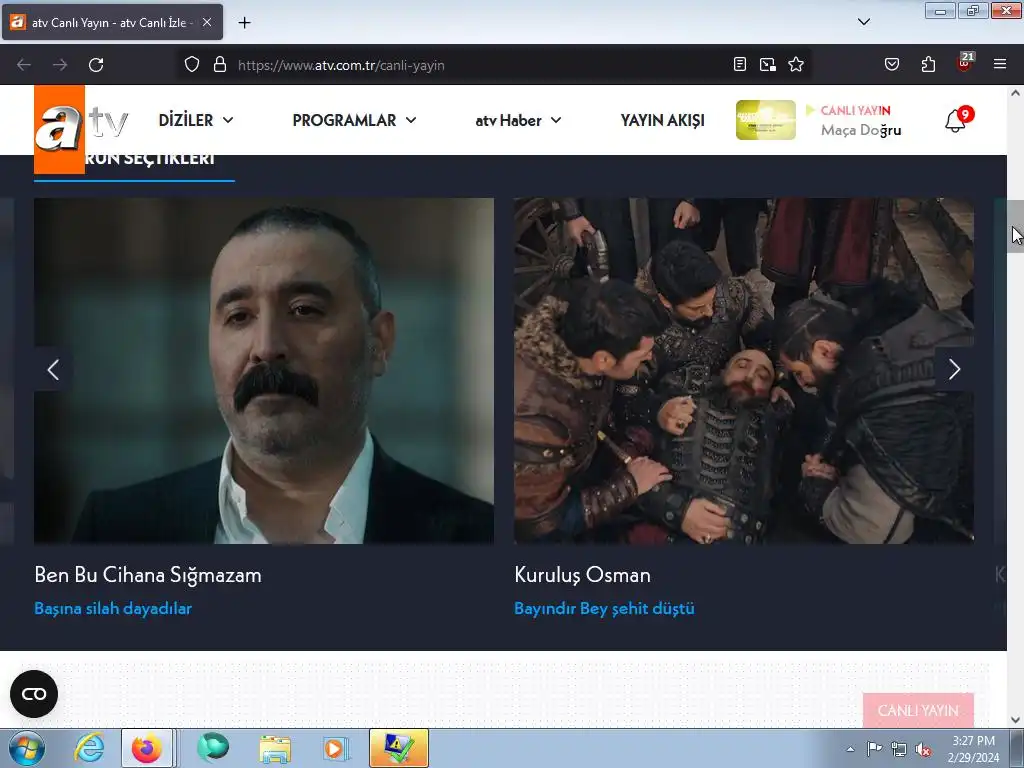This screenshot has width=1024, height=768.
Task: Select the atv Canlı Yayın tab
Action: pyautogui.click(x=112, y=23)
